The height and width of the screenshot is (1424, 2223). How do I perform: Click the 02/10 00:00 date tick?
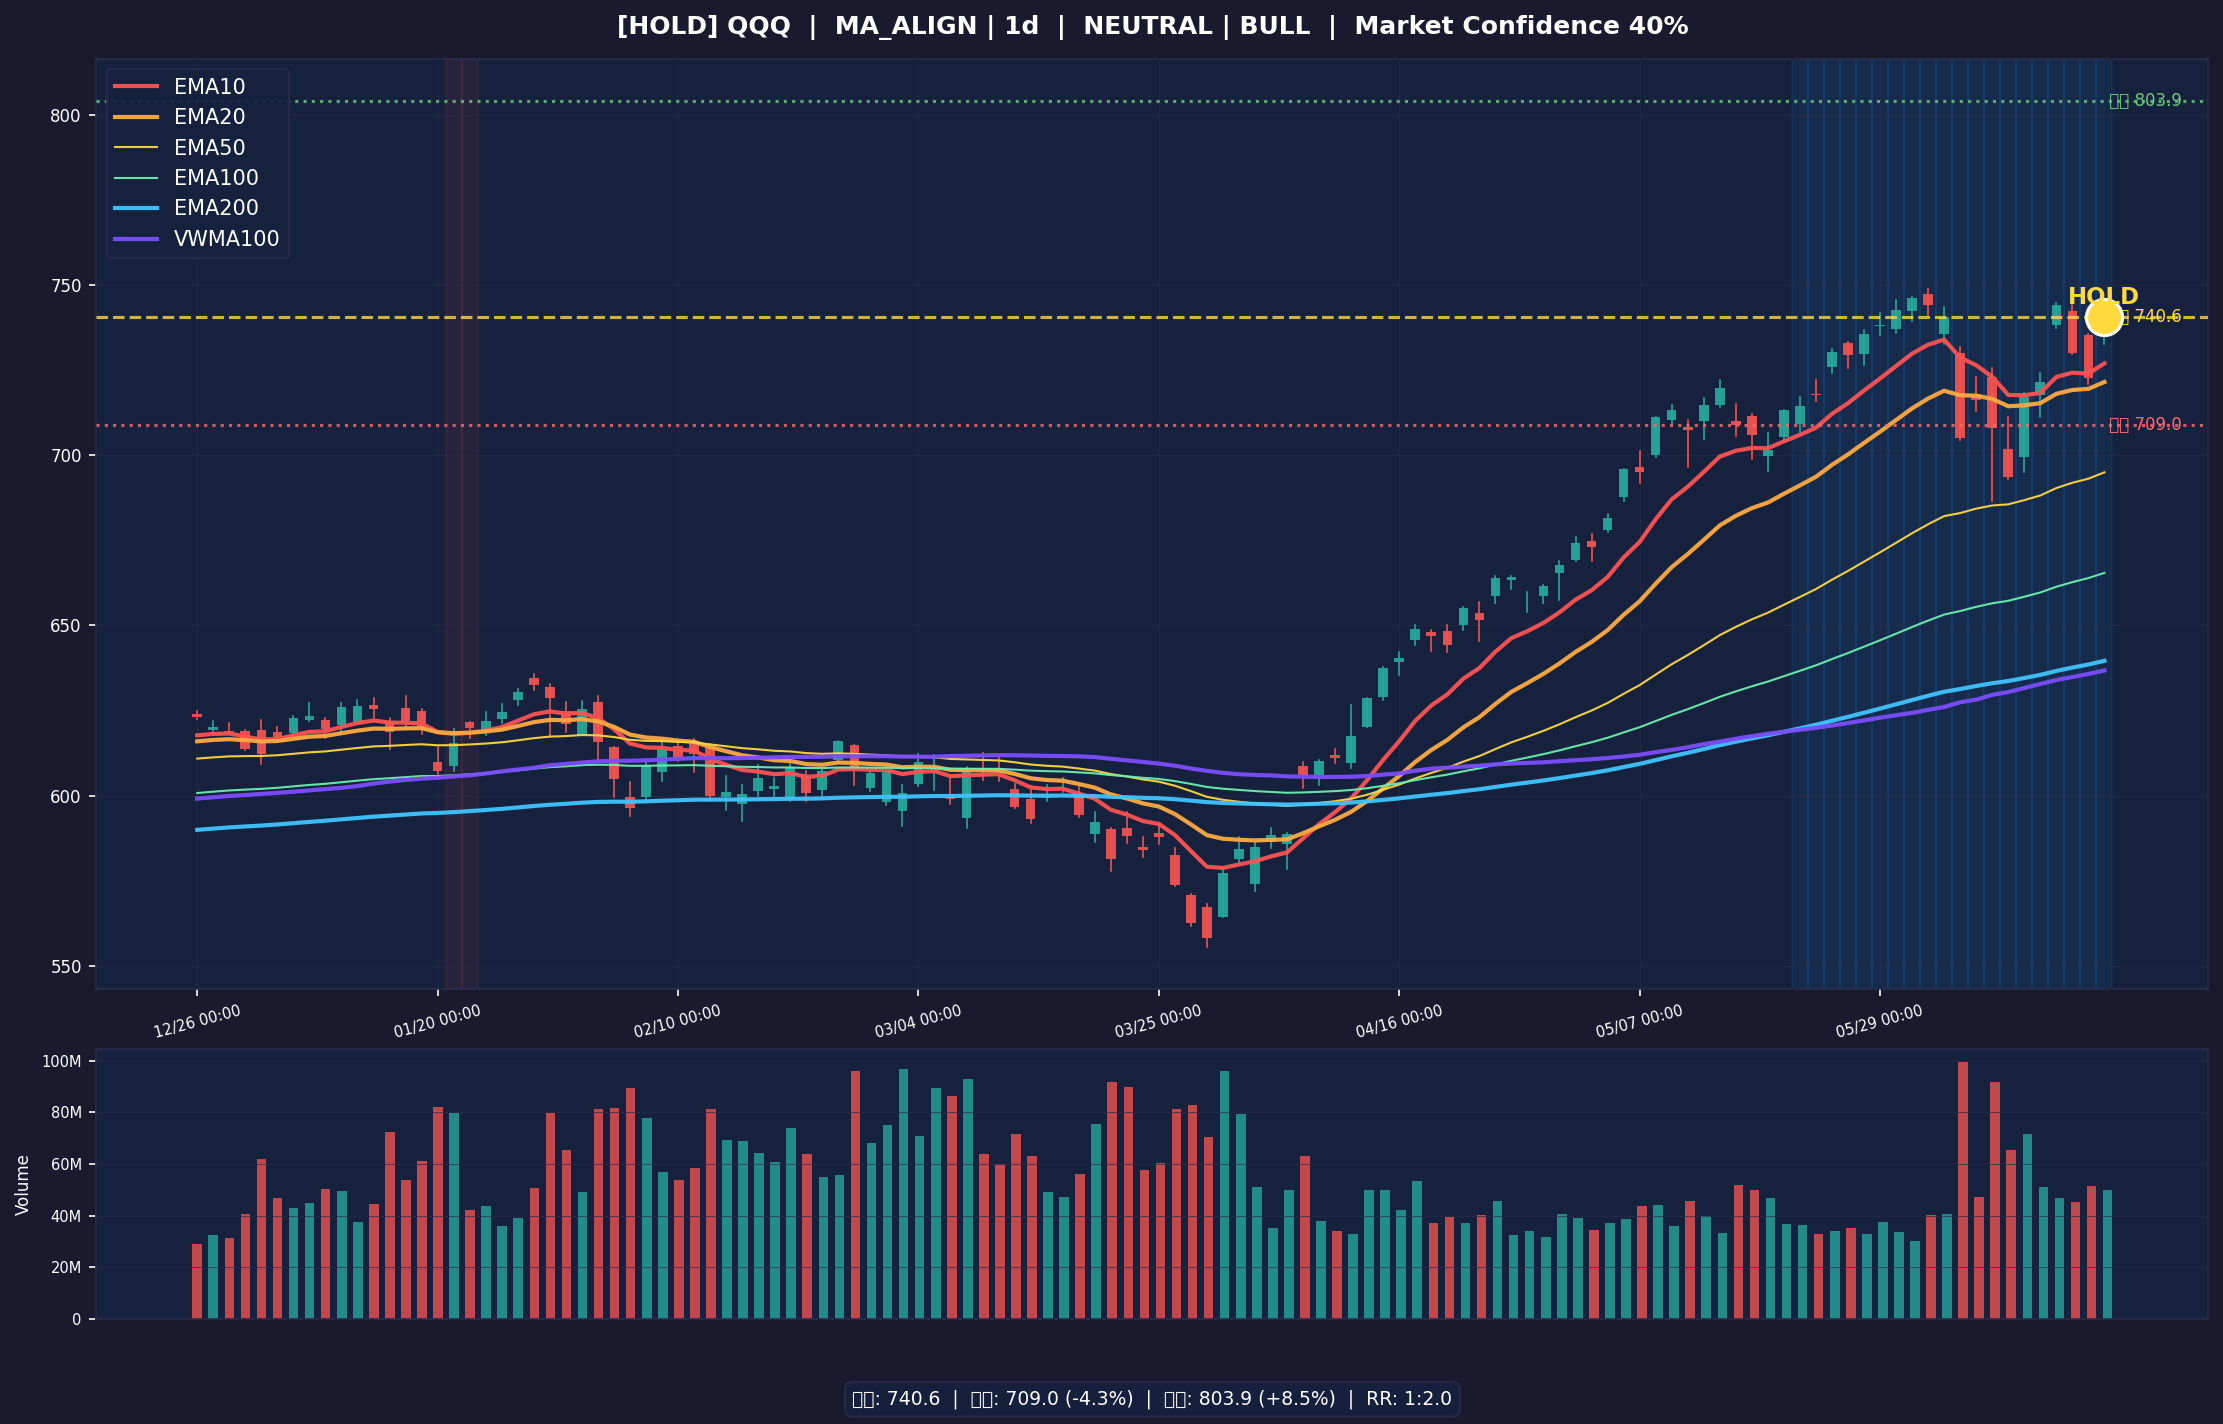point(677,1021)
